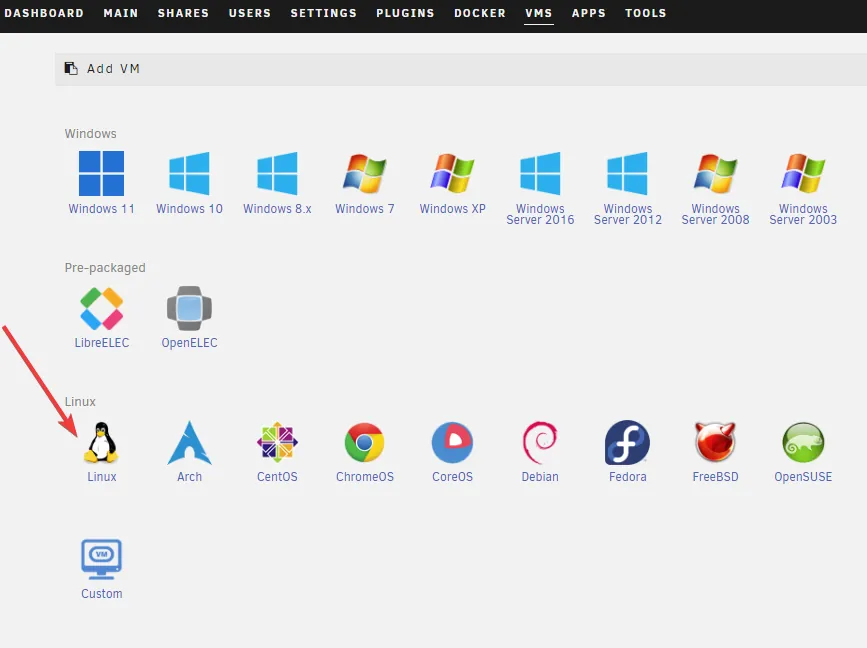
Task: Choose the generic Linux penguin icon
Action: pos(101,443)
